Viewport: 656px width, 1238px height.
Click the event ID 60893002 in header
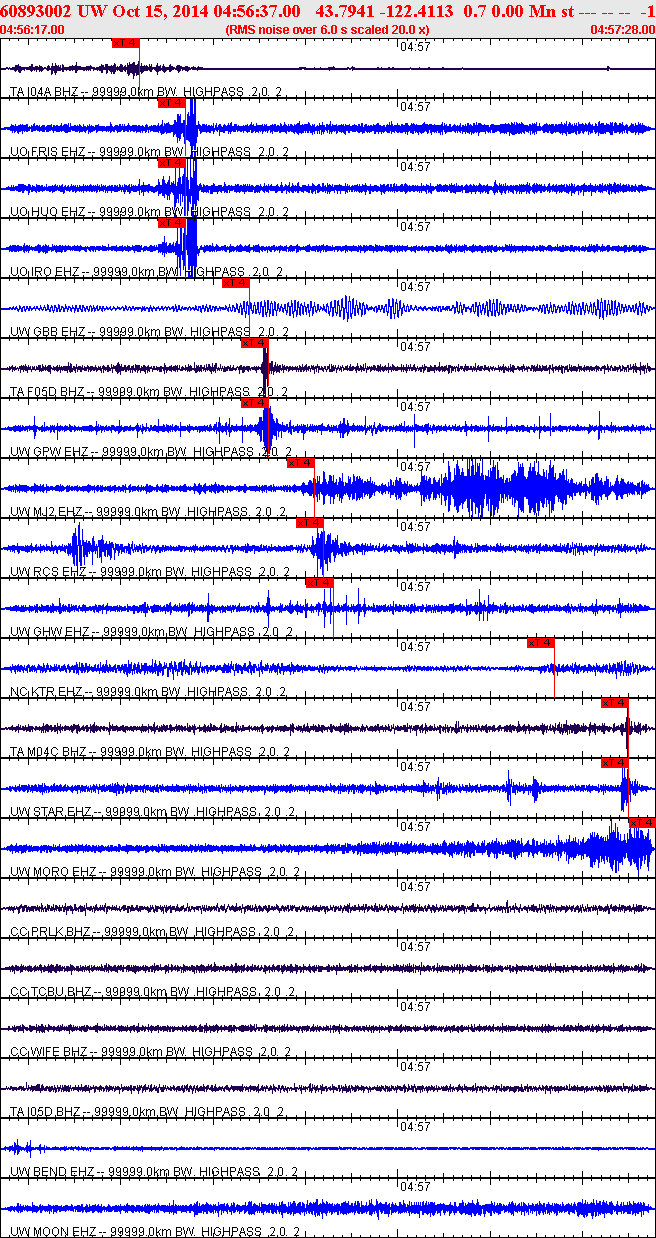click(35, 11)
